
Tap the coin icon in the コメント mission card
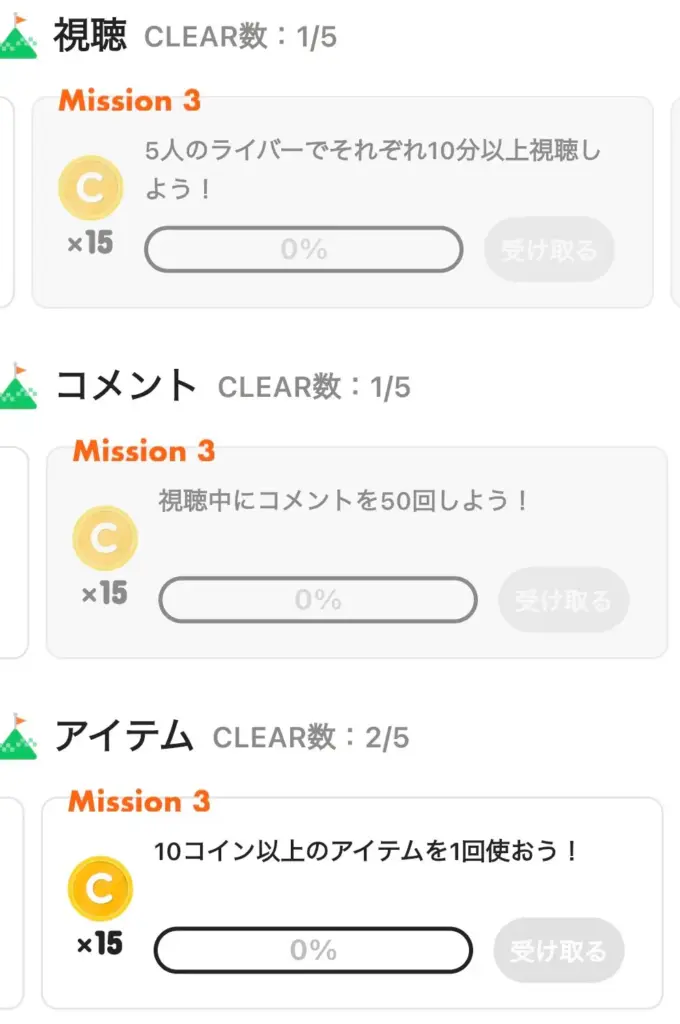point(105,538)
